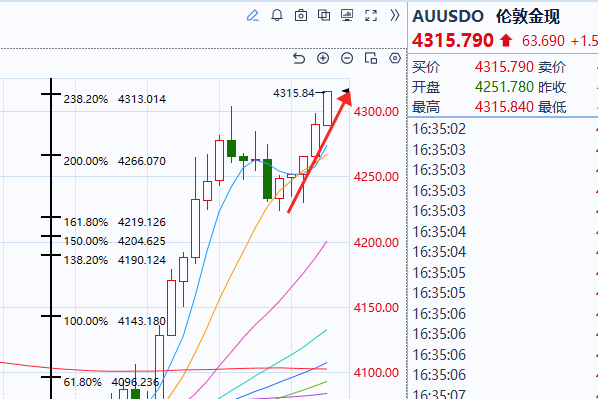
Task: Toggle fullscreen chart mode icon
Action: (x=371, y=16)
